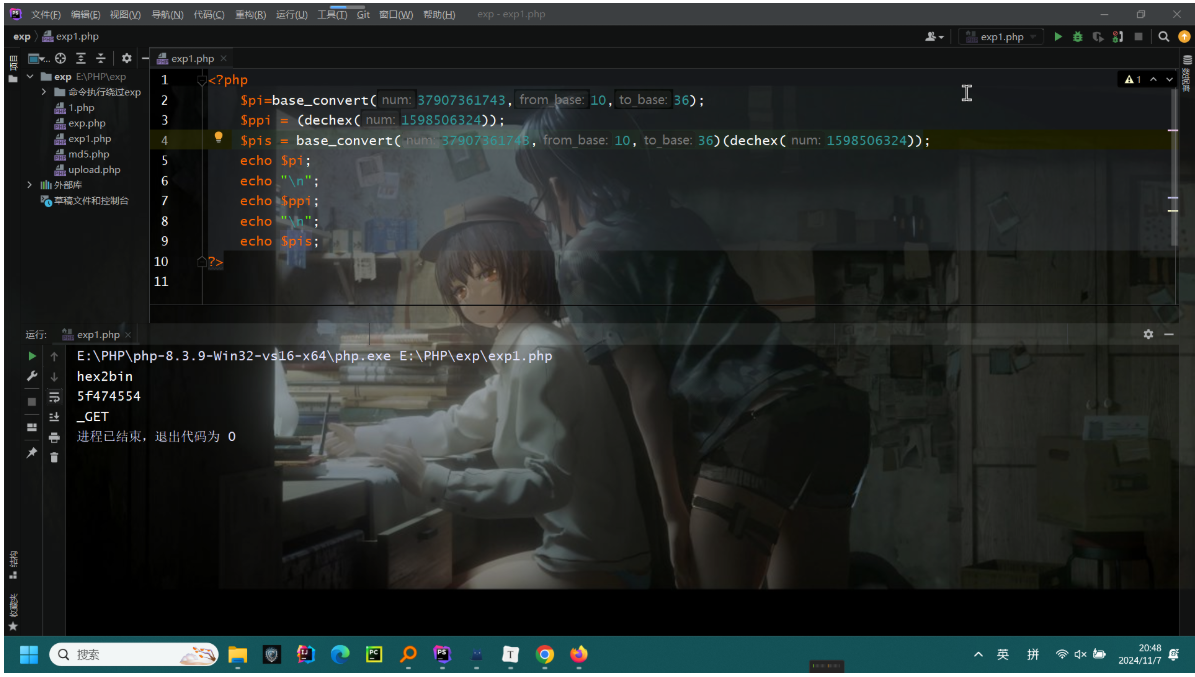Open the project view mode dropdown
Screen dimensions: 1195x677
click(39, 59)
